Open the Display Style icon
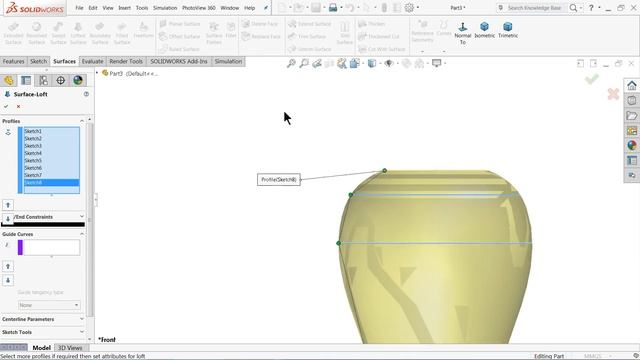Viewport: 640px width, 360px height. [371, 63]
